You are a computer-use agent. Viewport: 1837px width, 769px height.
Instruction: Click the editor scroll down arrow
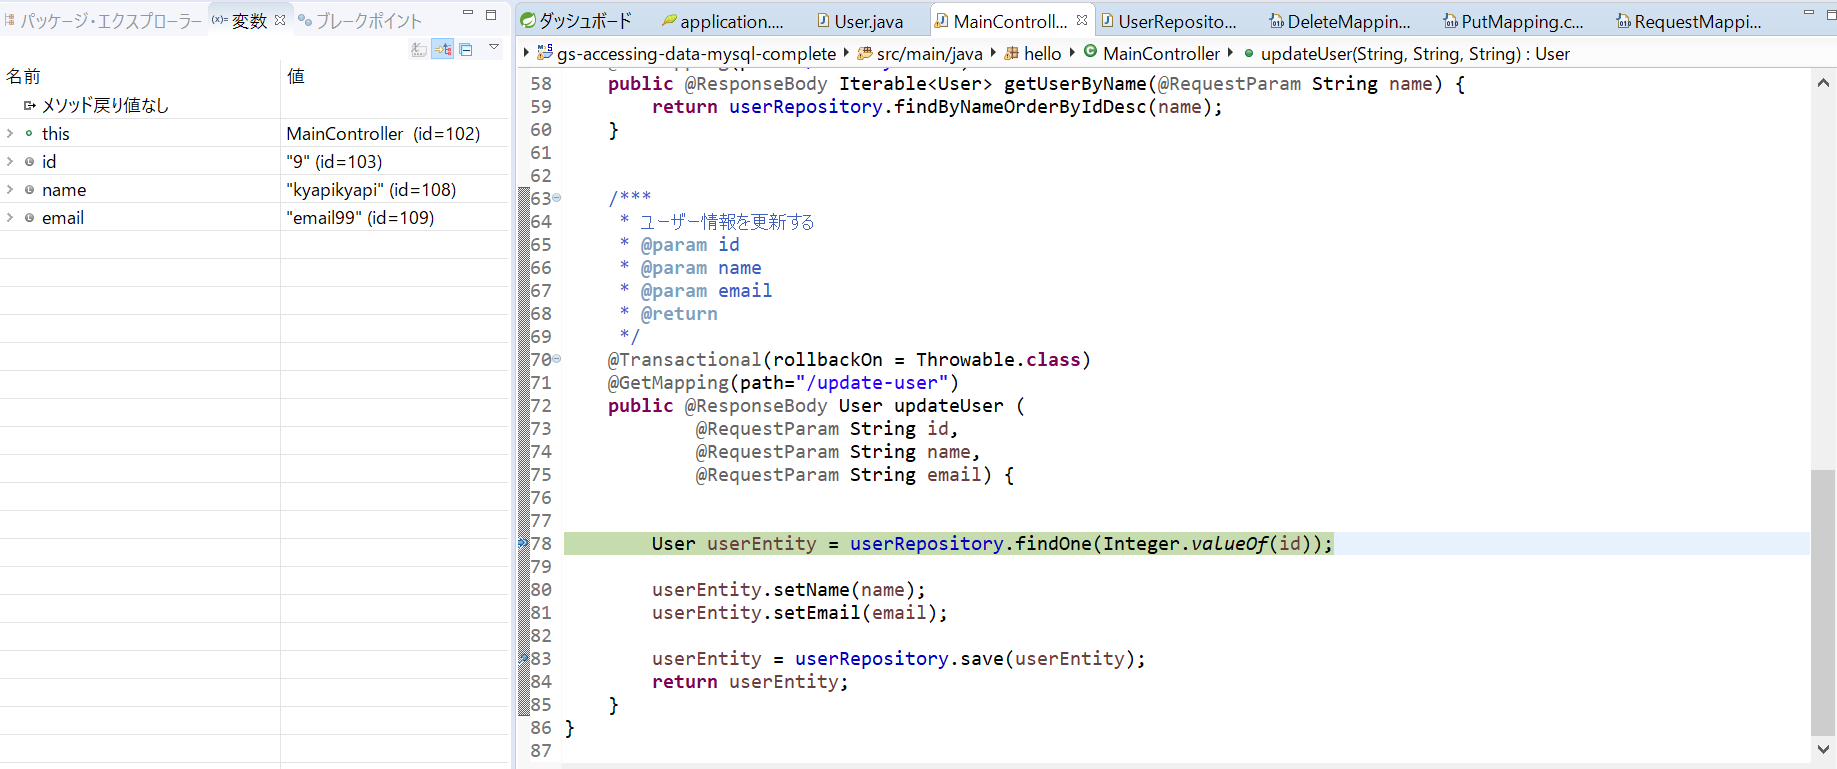[x=1823, y=749]
